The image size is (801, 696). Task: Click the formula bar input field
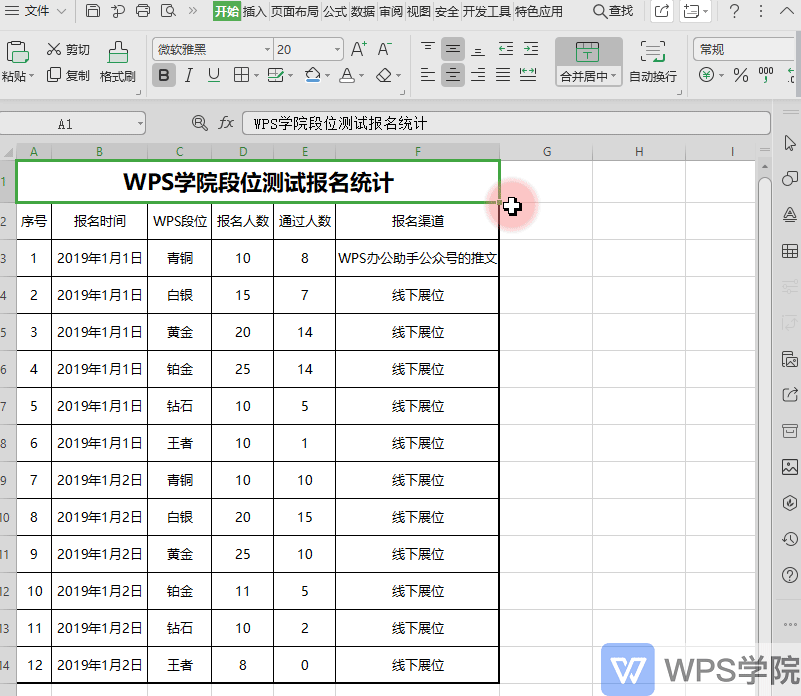[x=506, y=123]
